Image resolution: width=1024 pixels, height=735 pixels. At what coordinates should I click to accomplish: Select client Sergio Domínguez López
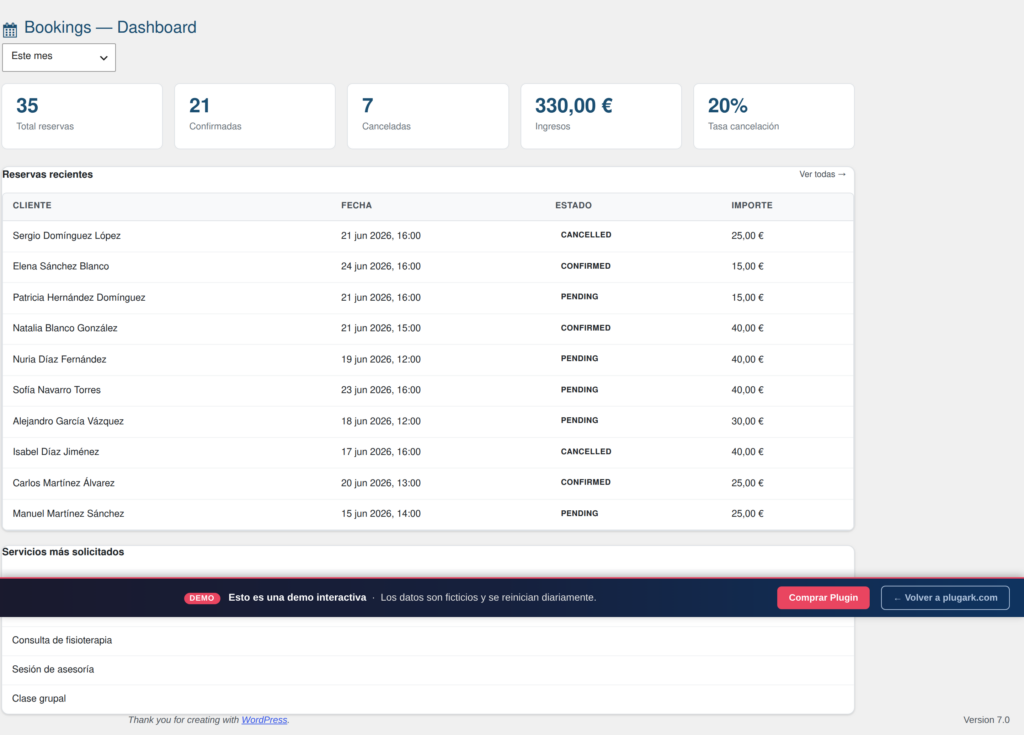coord(67,236)
